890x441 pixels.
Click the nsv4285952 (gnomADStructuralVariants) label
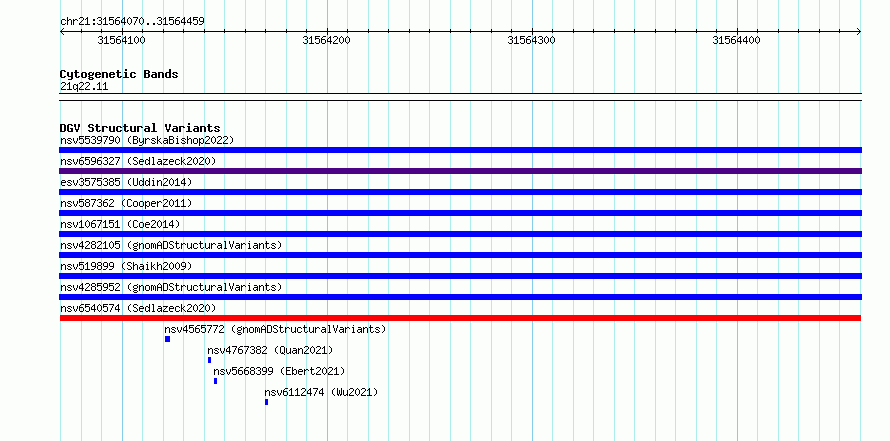pyautogui.click(x=171, y=287)
